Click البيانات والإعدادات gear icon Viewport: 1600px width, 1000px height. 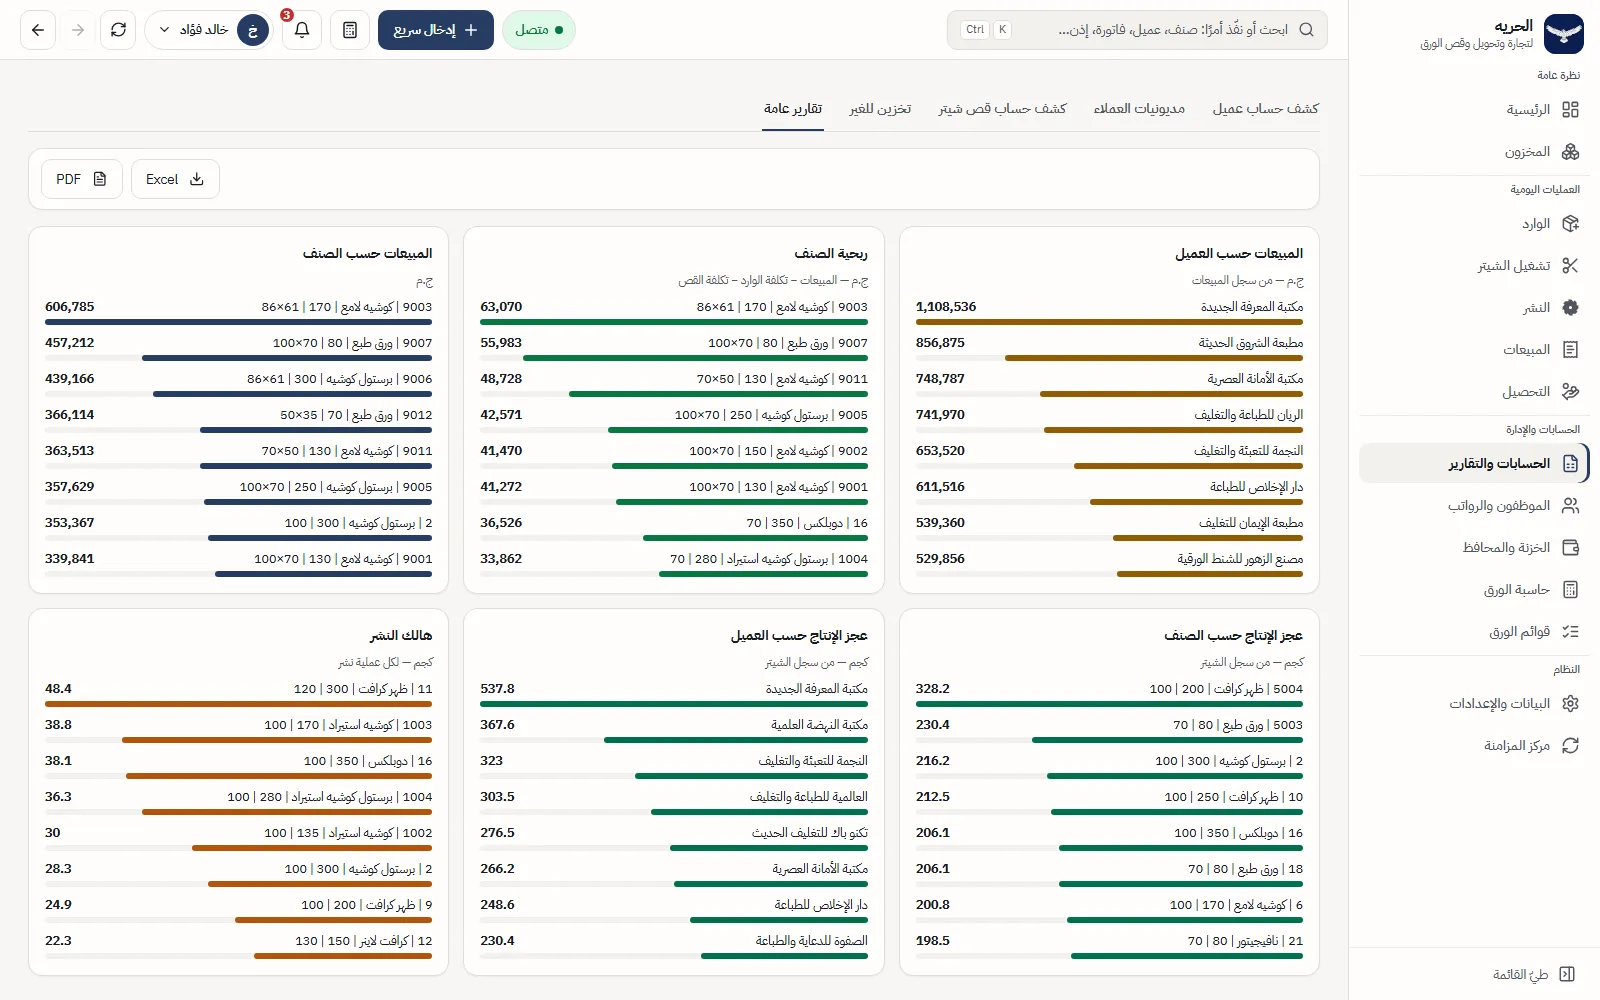tap(1570, 704)
